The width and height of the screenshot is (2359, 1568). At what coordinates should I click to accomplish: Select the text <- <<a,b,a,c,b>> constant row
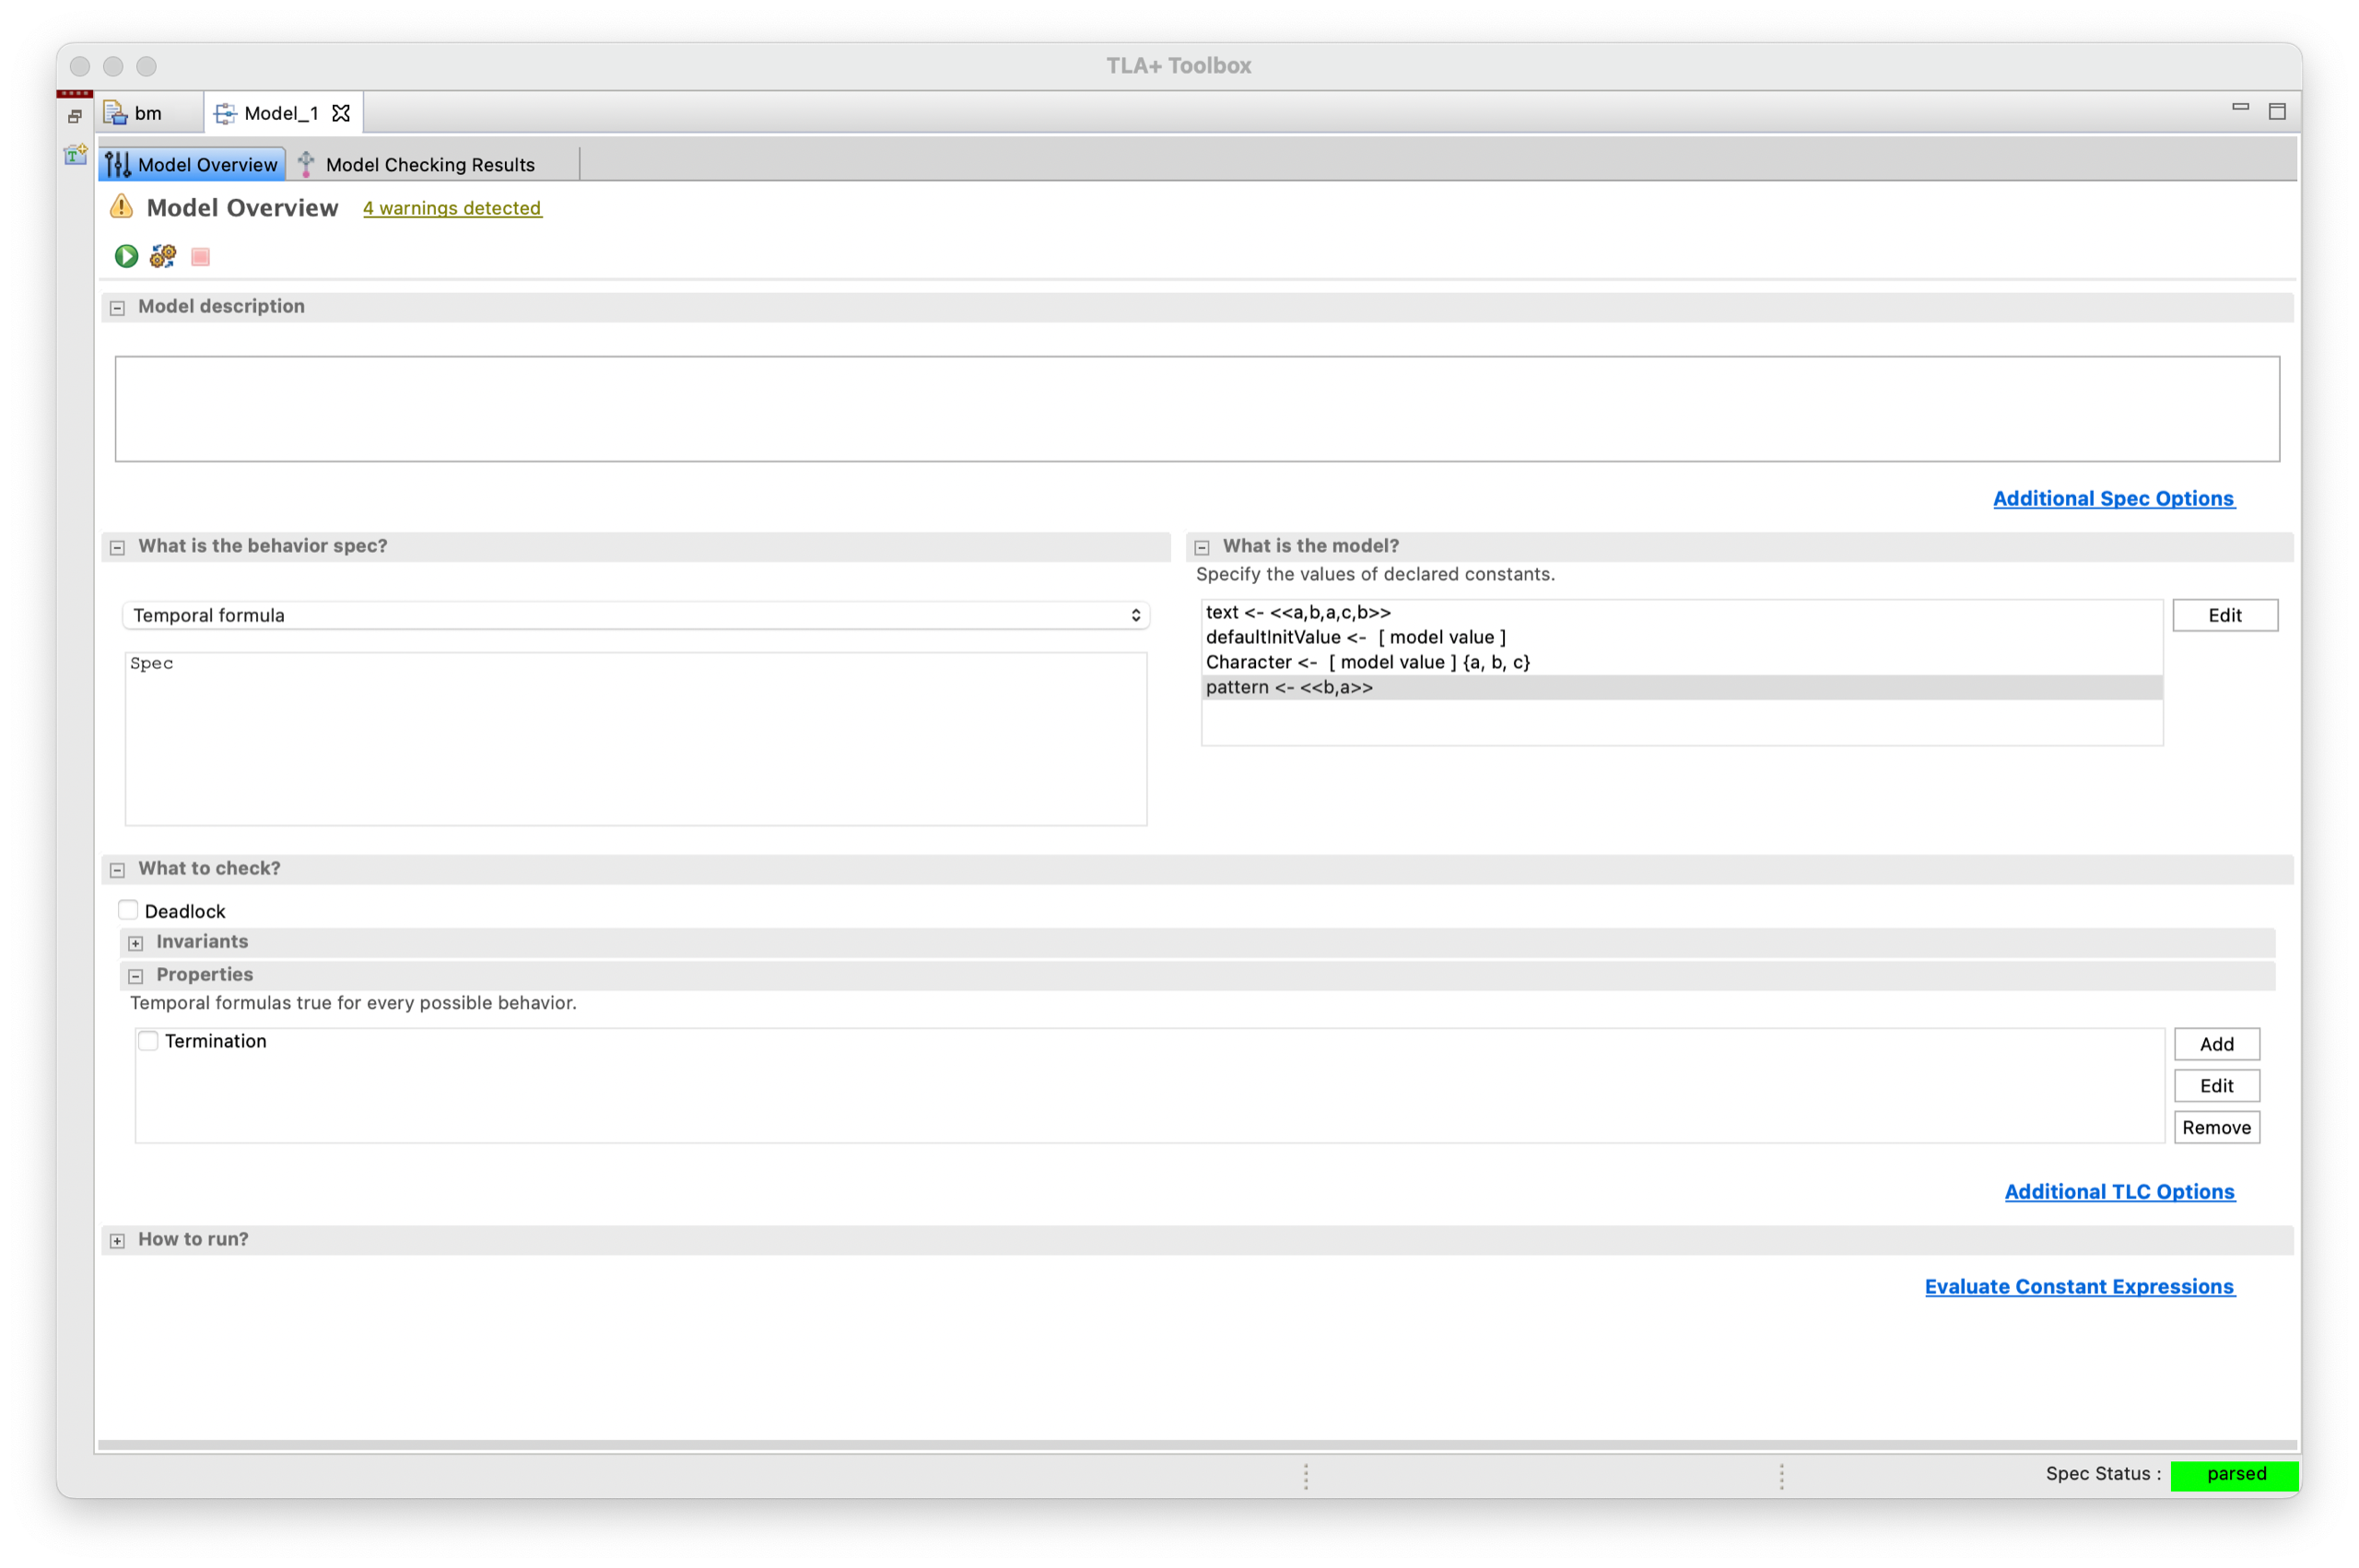click(x=1681, y=612)
